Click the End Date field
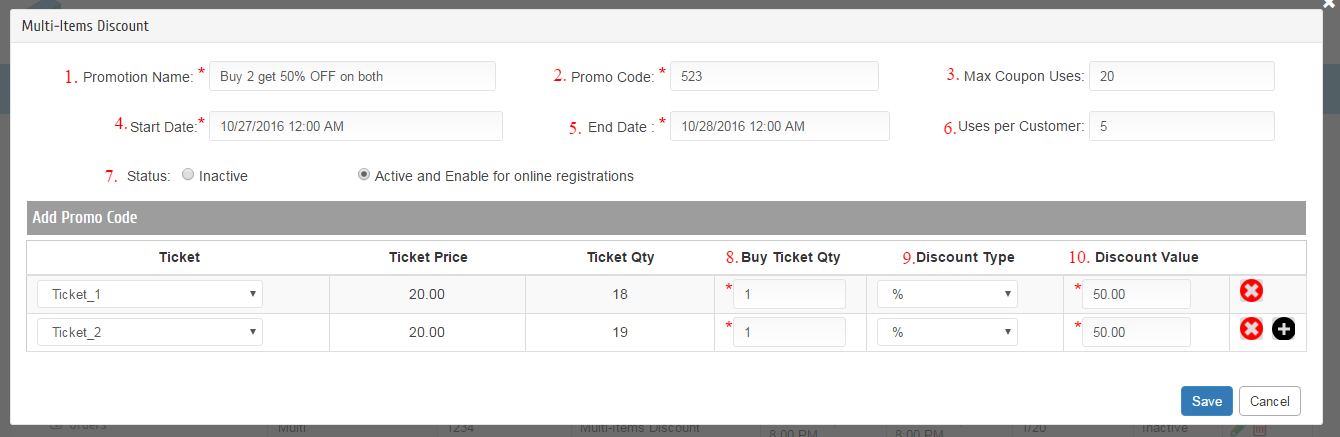The image size is (1340, 437). click(x=779, y=126)
